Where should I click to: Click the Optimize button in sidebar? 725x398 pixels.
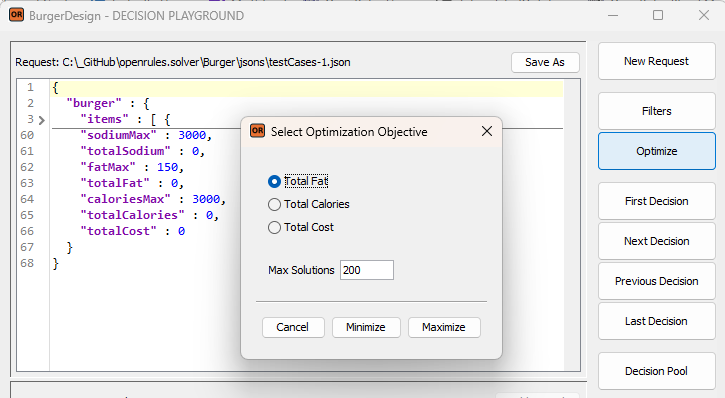tap(657, 151)
